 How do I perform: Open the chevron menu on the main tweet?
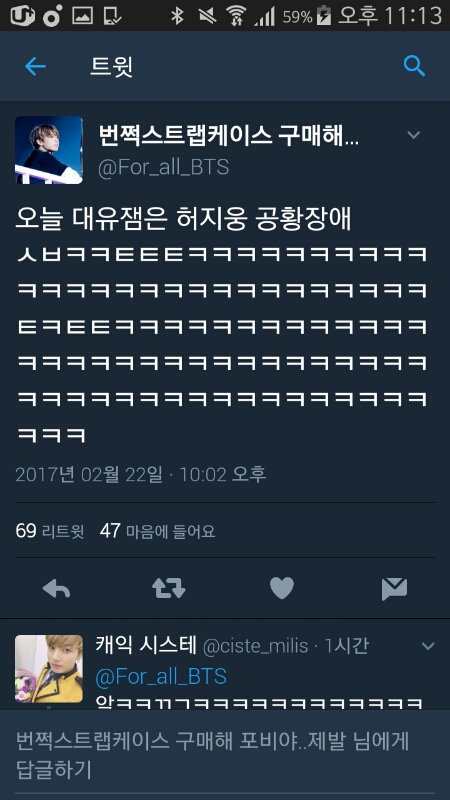click(x=414, y=135)
